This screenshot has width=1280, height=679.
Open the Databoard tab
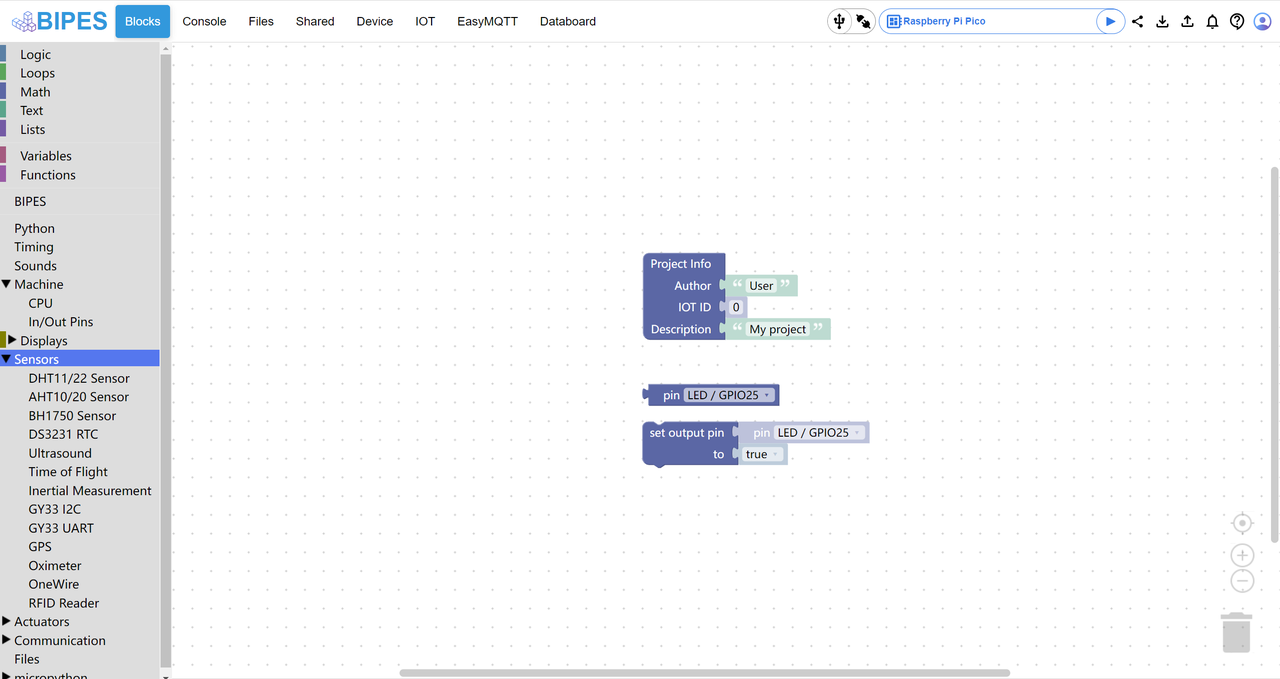[568, 21]
